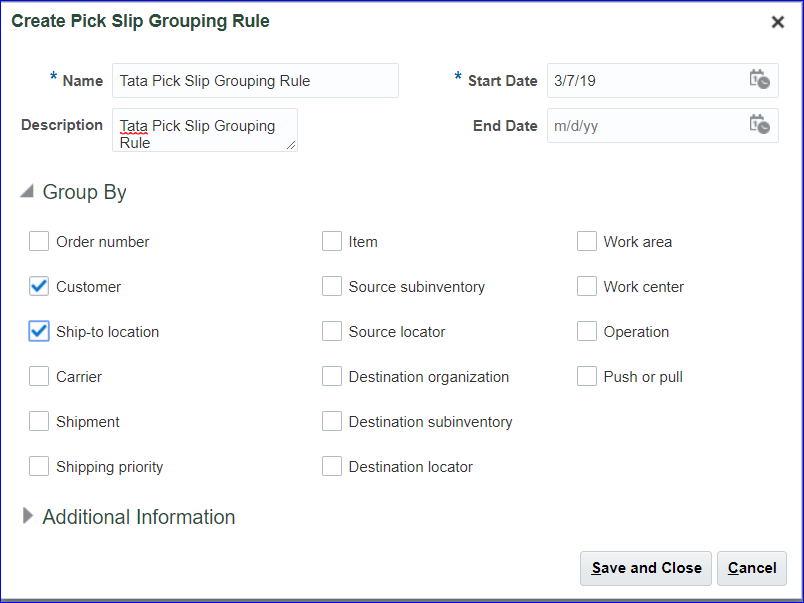Open the Start Date calendar picker

tap(759, 80)
